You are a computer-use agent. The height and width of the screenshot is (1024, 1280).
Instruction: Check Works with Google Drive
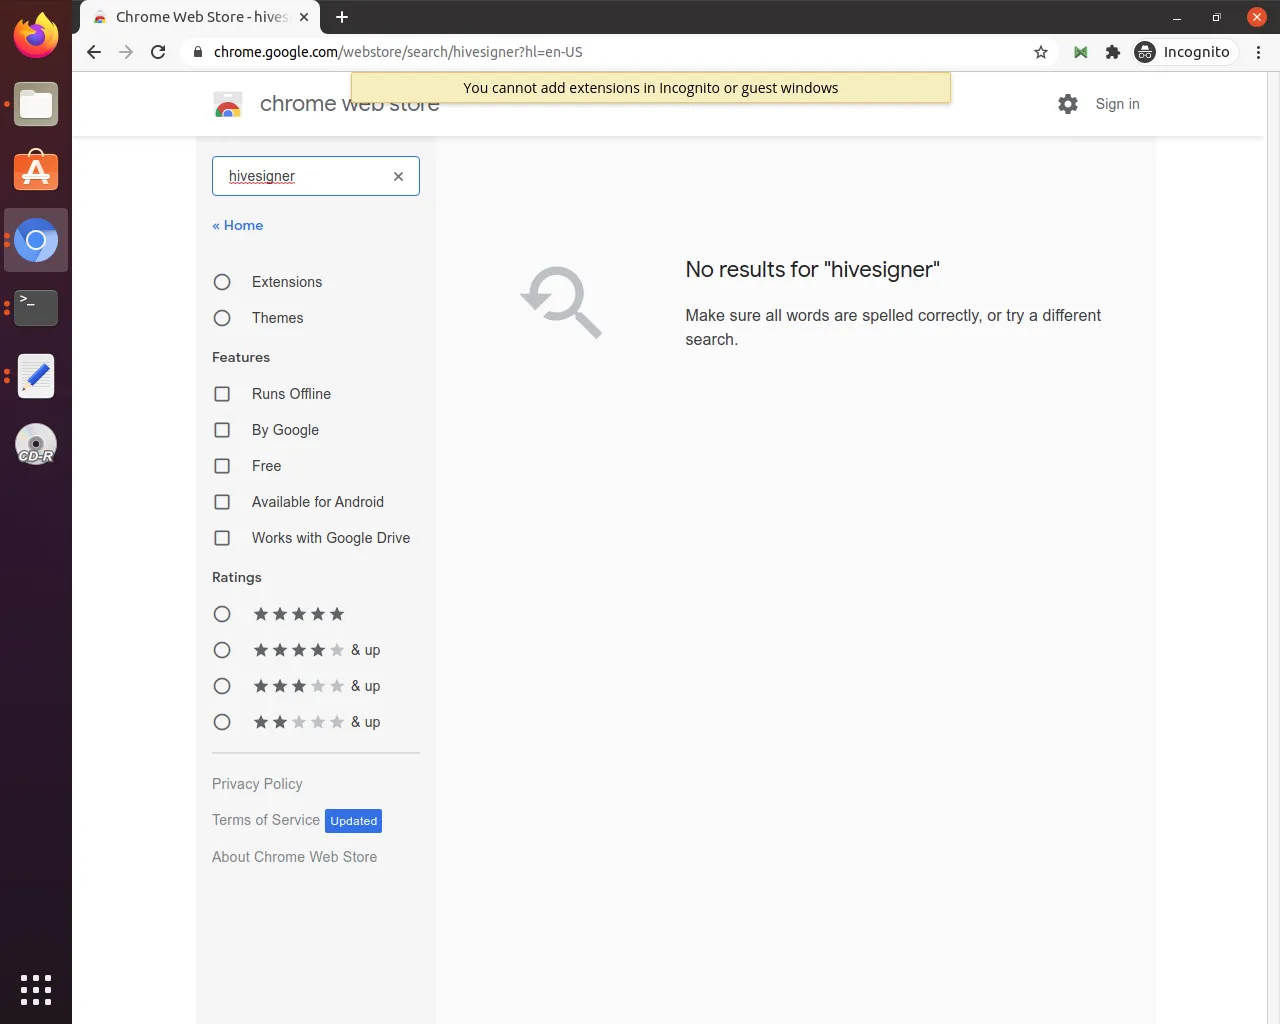click(x=222, y=538)
